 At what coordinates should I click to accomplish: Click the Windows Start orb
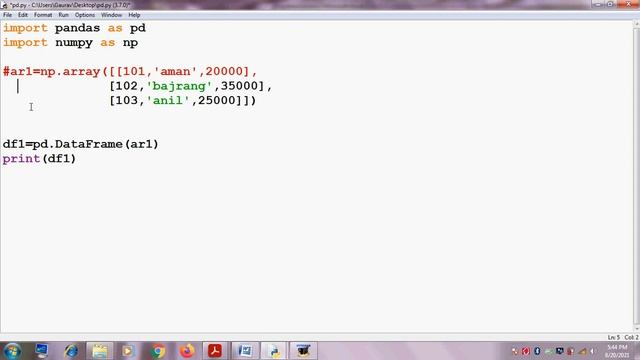tap(13, 351)
